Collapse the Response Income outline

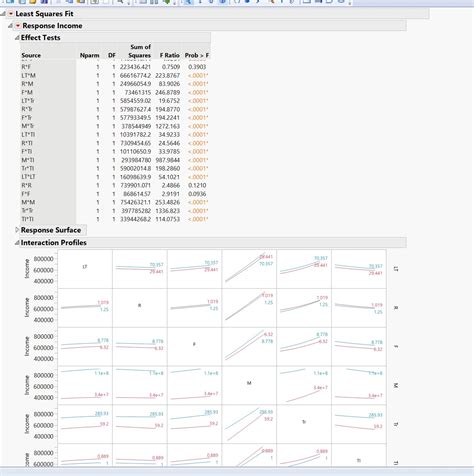[x=10, y=26]
